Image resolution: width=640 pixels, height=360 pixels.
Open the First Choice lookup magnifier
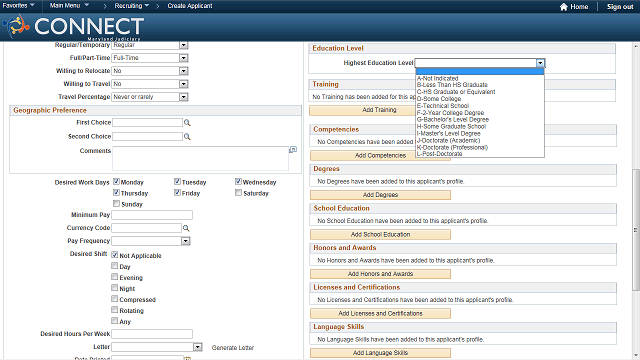pyautogui.click(x=187, y=122)
